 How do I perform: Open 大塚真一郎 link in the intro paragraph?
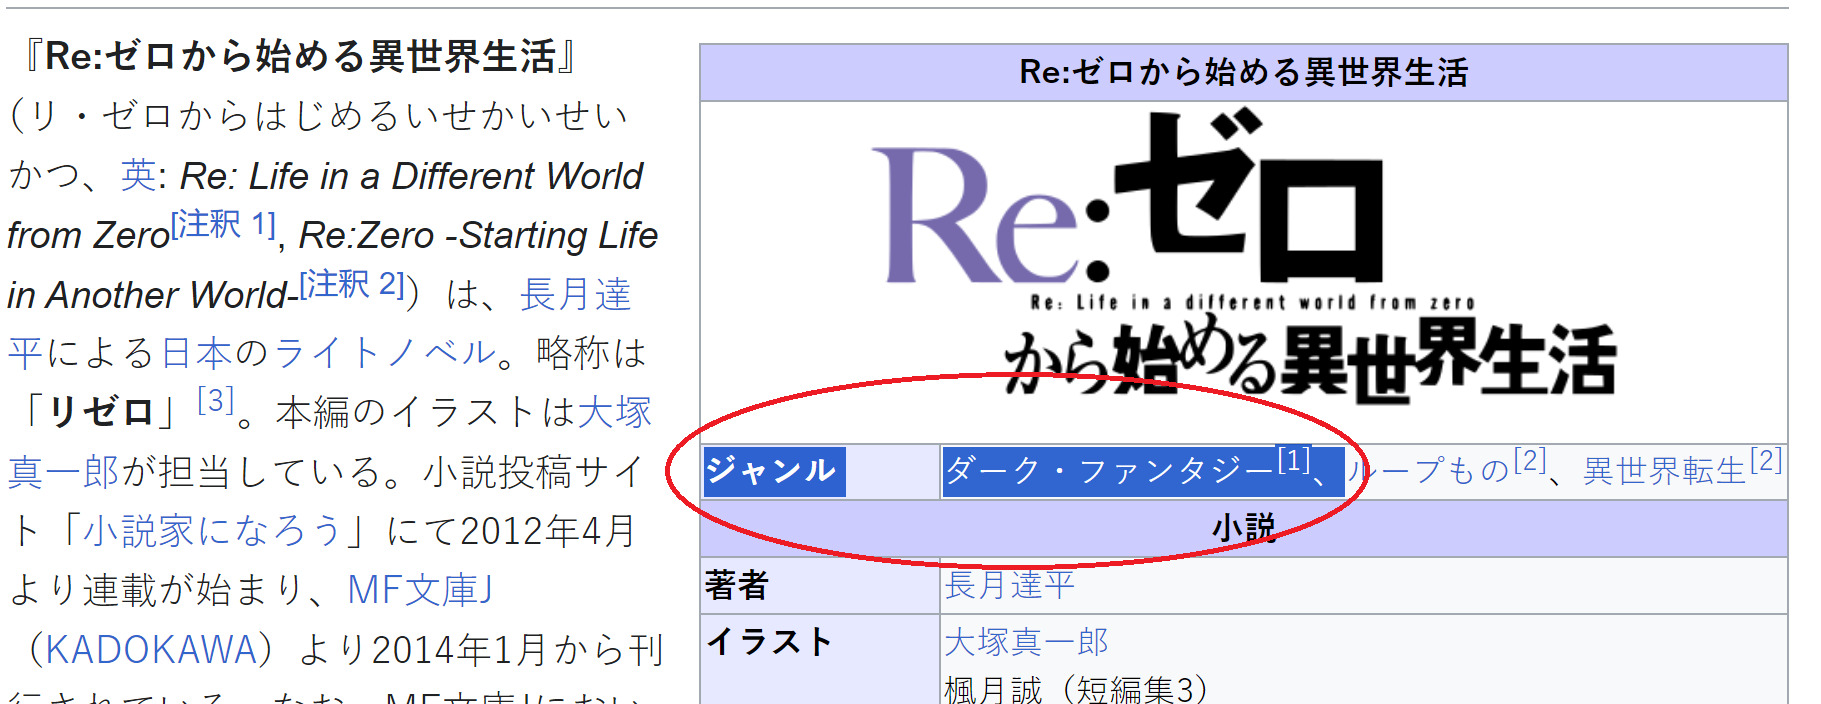pyautogui.click(x=614, y=412)
